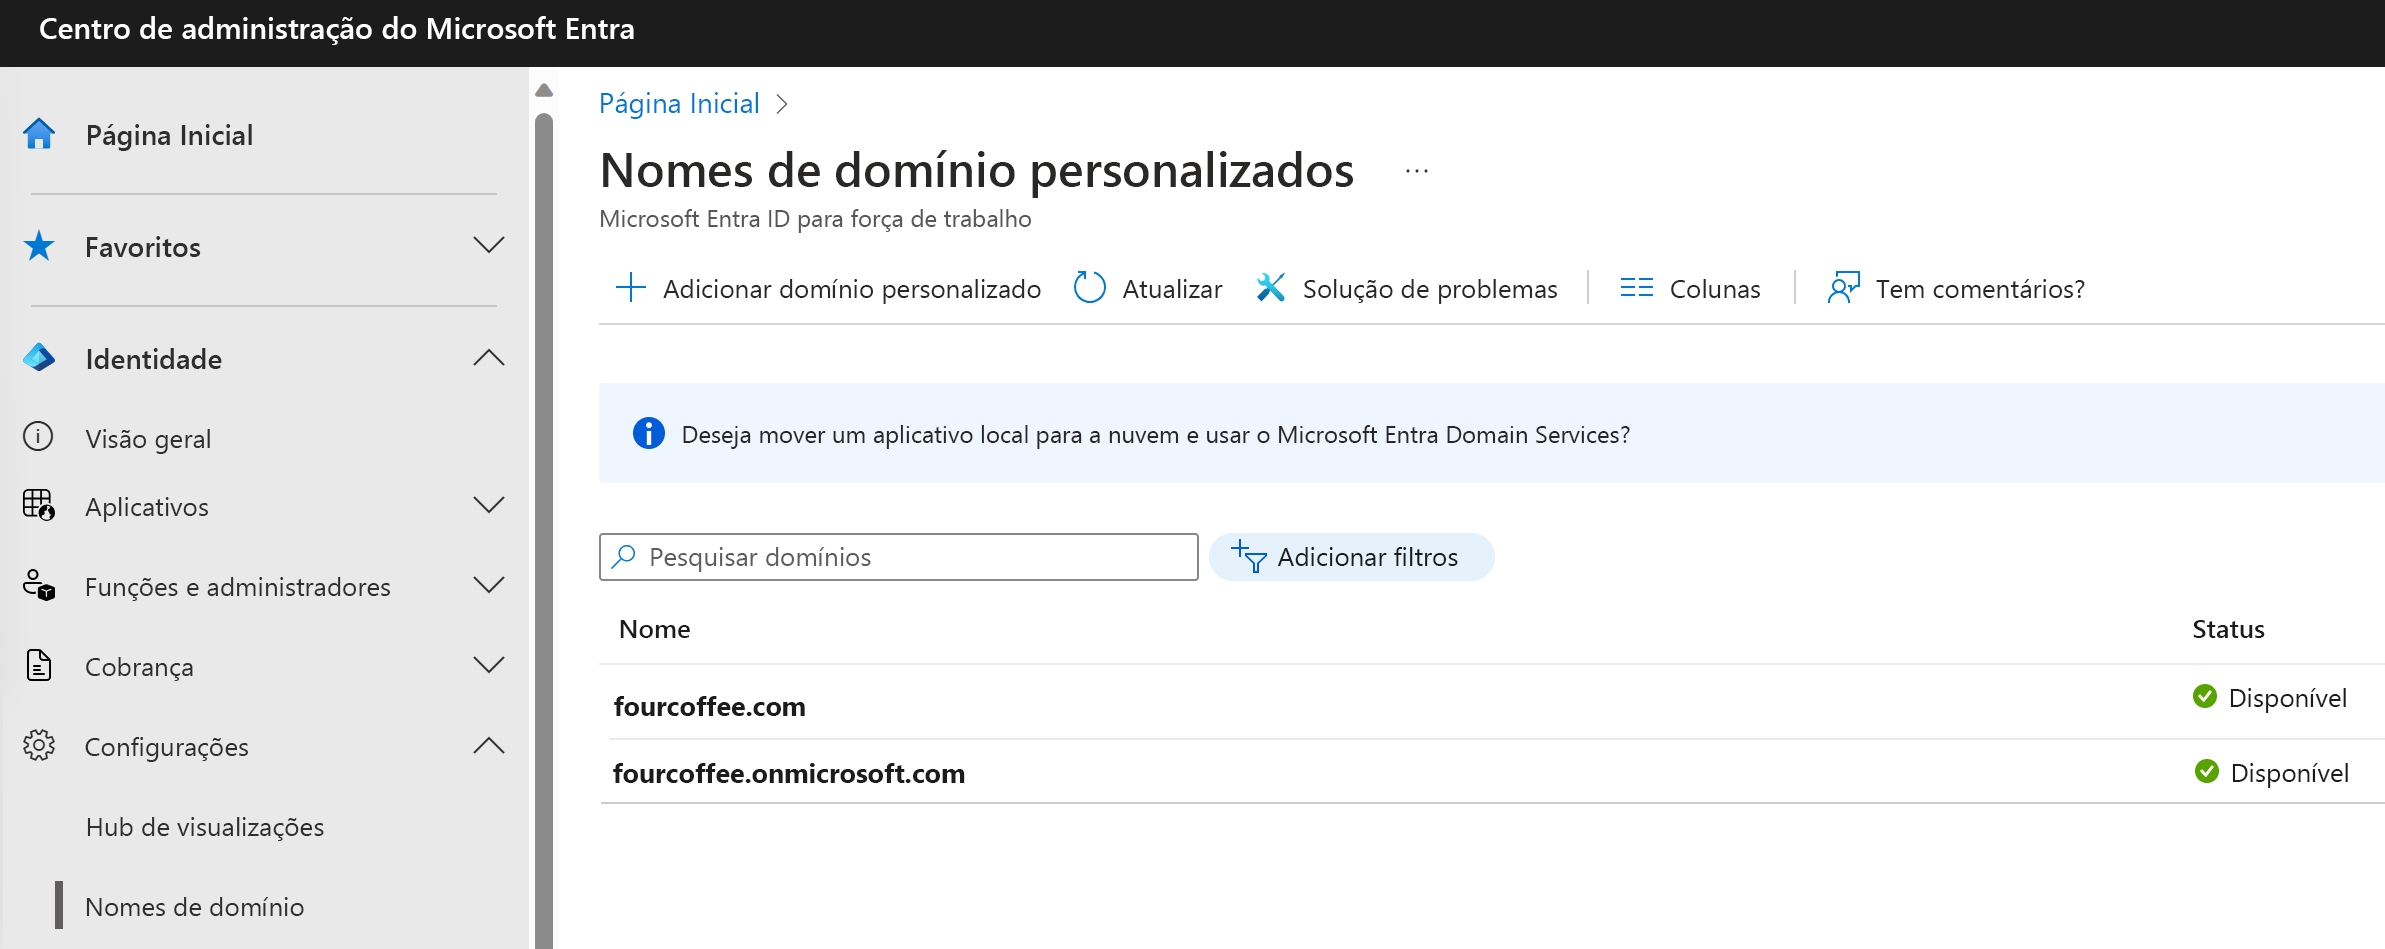Click the sidebar scrollbar up arrow
2385x949 pixels.
click(x=544, y=90)
